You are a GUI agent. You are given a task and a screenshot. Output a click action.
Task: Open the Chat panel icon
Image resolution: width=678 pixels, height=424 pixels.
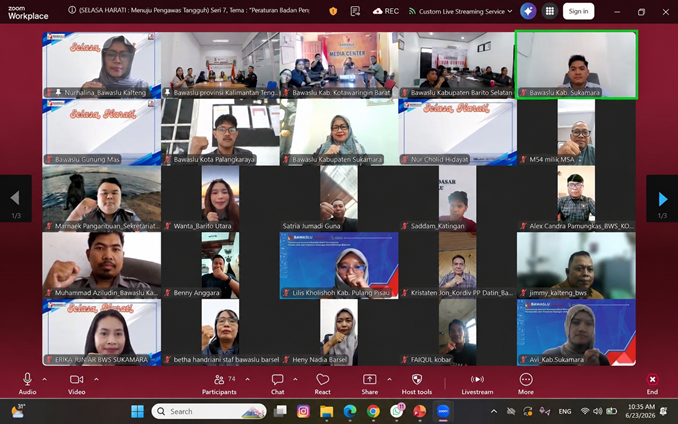[277, 380]
